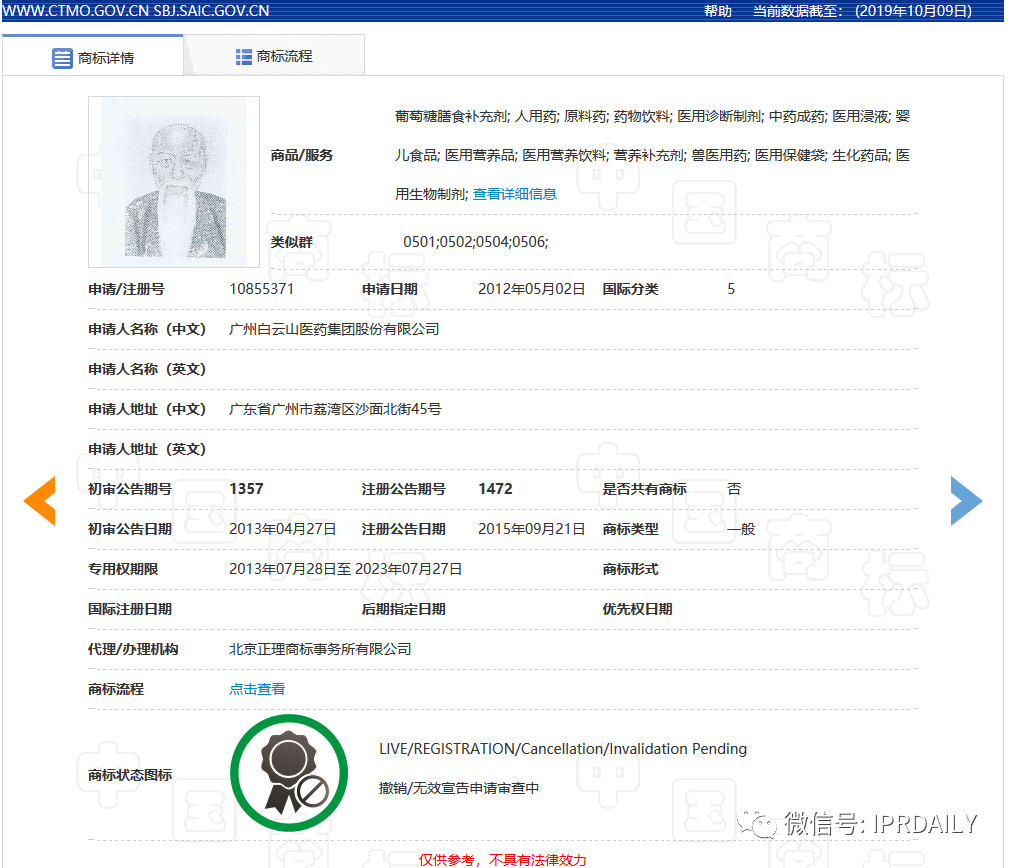Click the applicant name 广州白云山医药集团股份有限公司
1009x868 pixels.
pyautogui.click(x=332, y=328)
